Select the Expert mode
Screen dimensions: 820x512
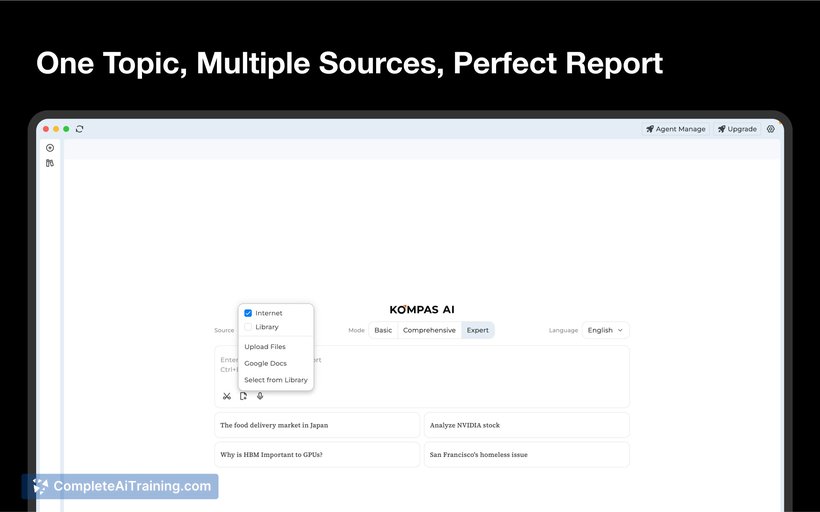point(477,330)
